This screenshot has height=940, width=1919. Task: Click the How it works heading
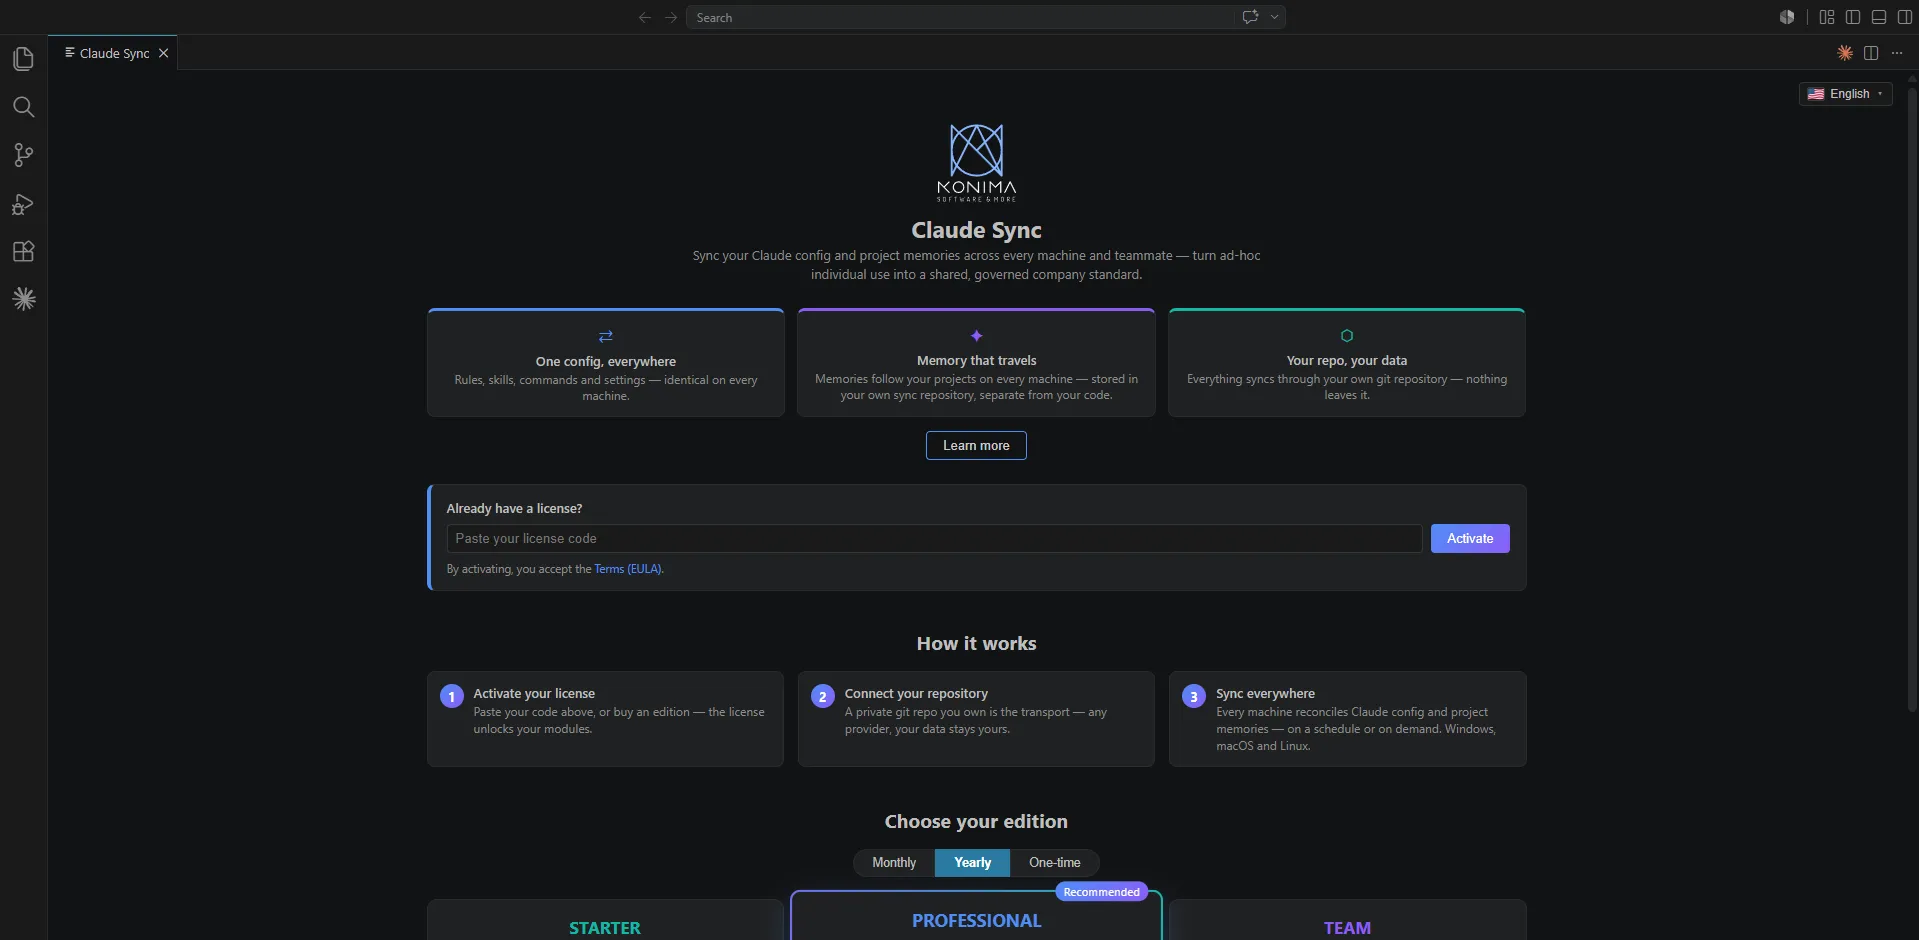(x=976, y=644)
